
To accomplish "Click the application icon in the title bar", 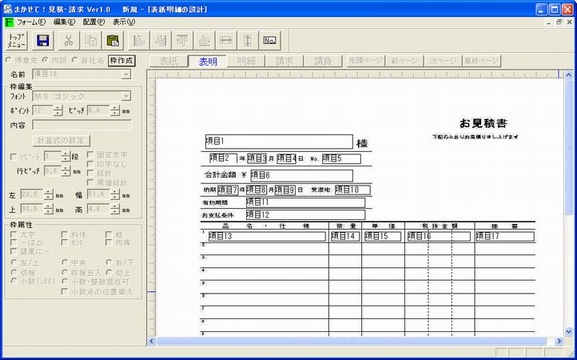I will [x=7, y=9].
